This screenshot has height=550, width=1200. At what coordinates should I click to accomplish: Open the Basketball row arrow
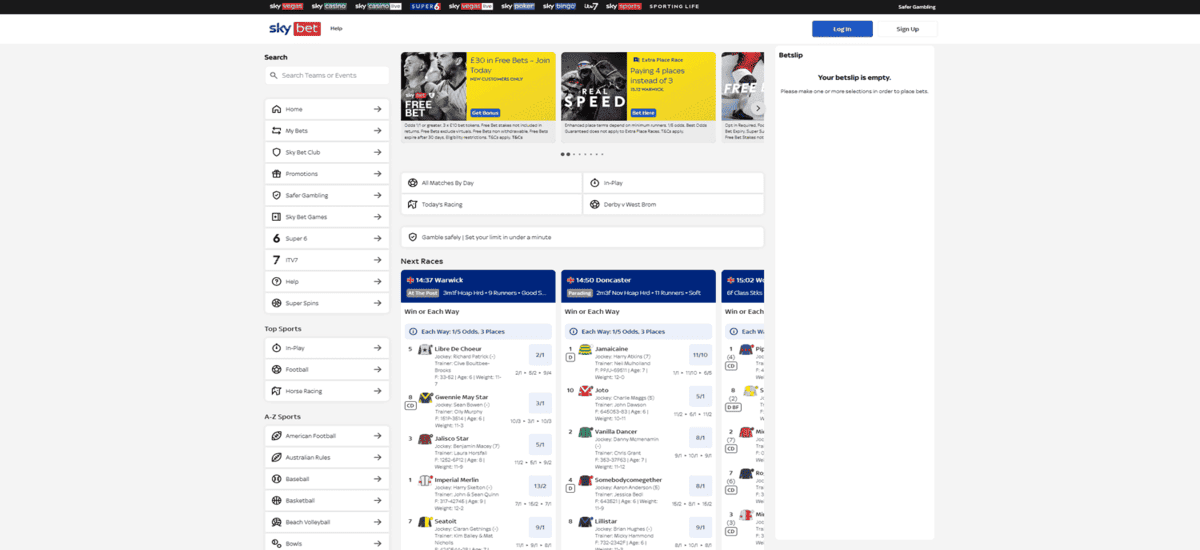(x=377, y=500)
